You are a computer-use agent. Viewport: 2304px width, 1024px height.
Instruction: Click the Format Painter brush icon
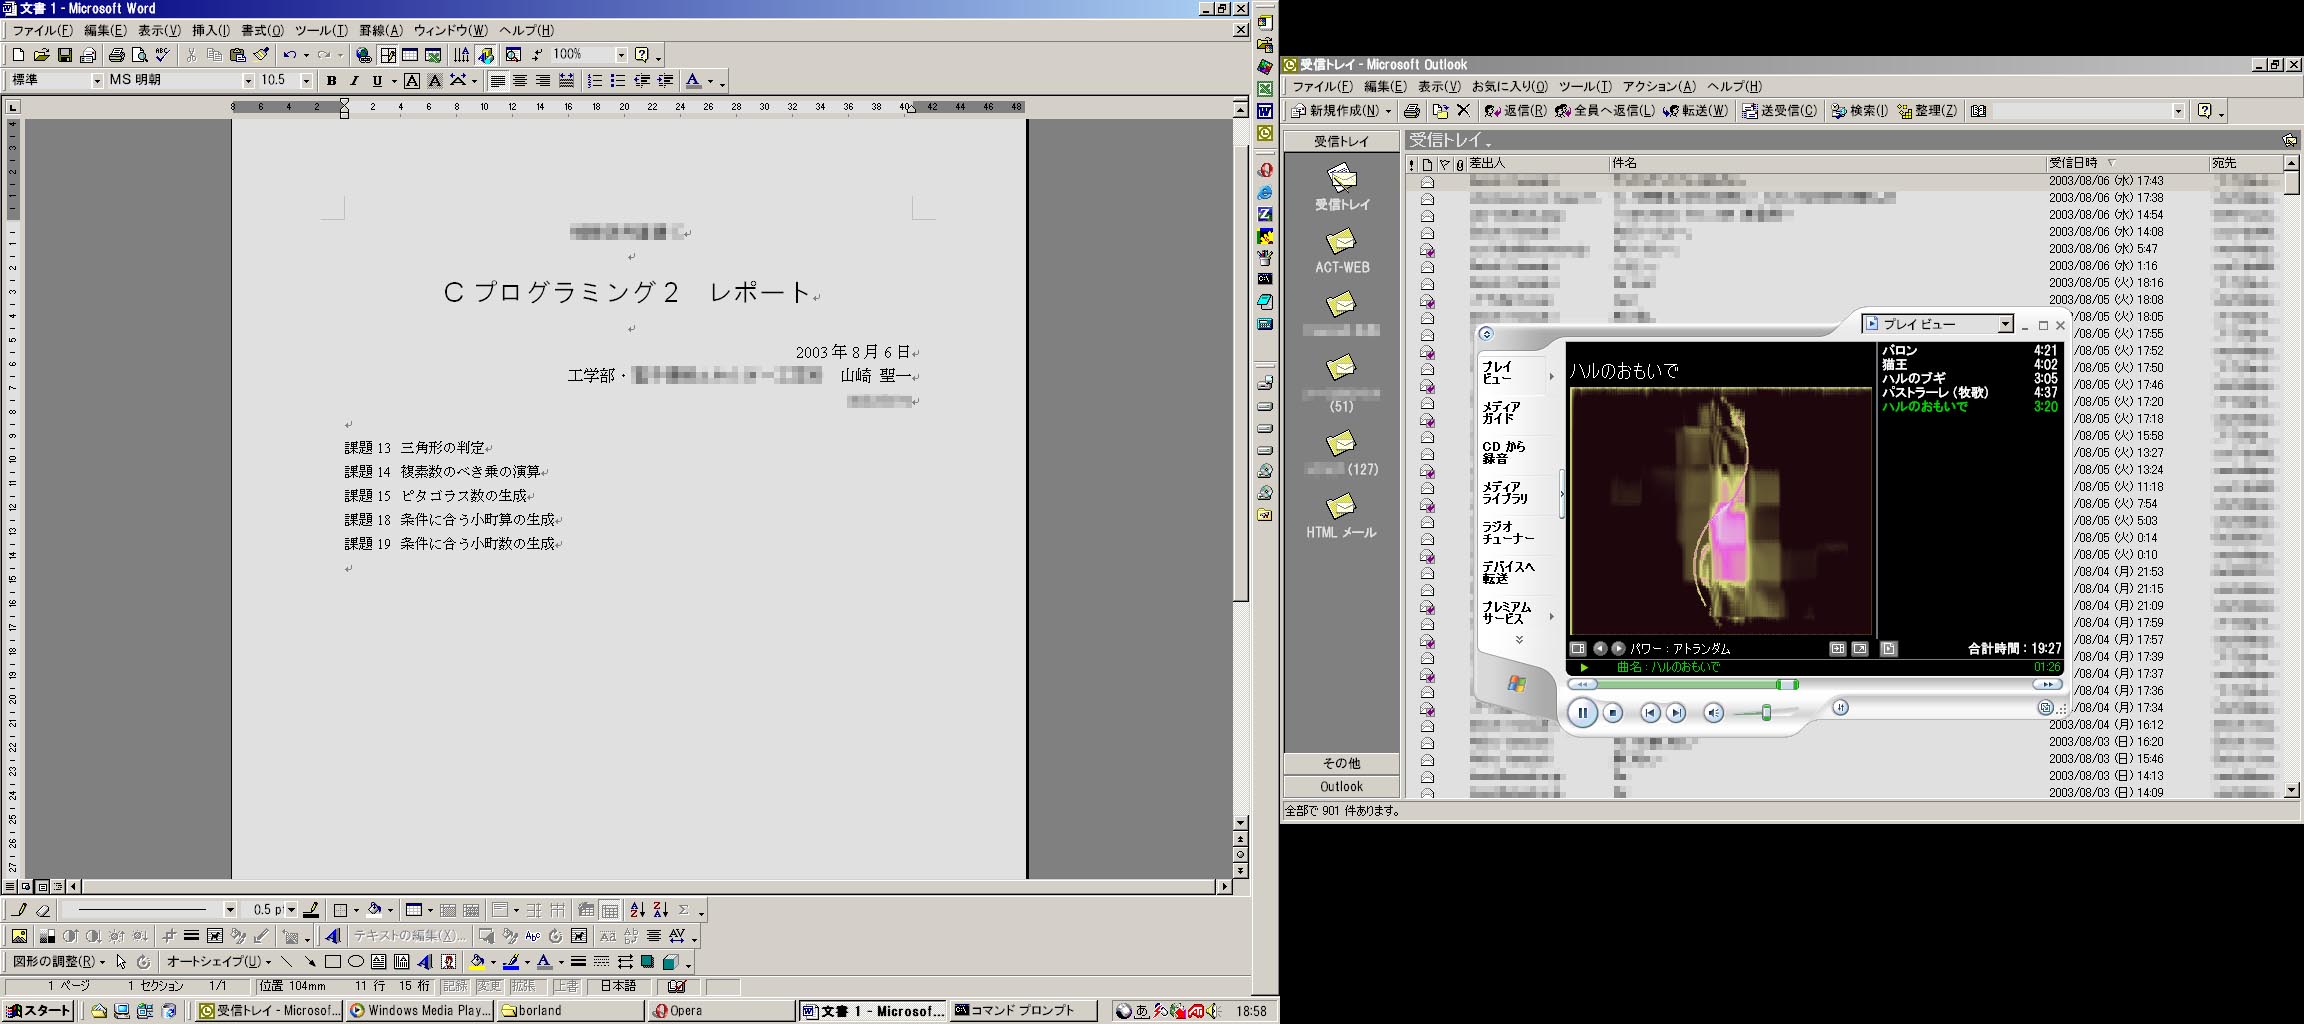(x=262, y=55)
